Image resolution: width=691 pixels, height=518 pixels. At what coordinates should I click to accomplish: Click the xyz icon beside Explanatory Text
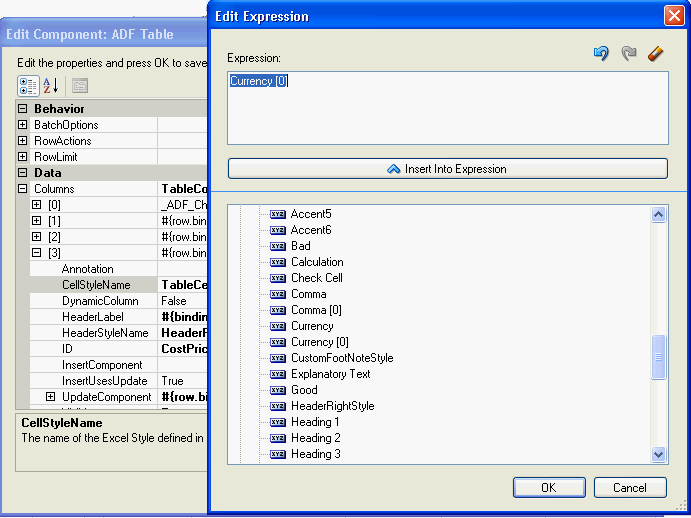(278, 374)
